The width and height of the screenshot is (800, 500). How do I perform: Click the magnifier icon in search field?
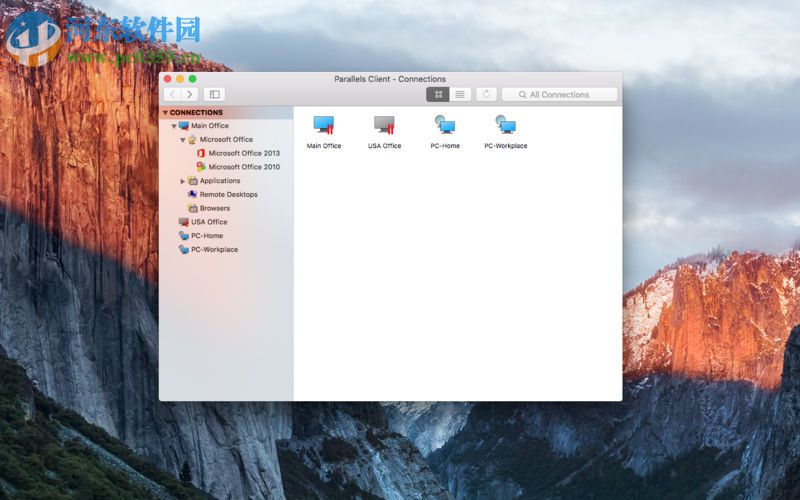522,95
